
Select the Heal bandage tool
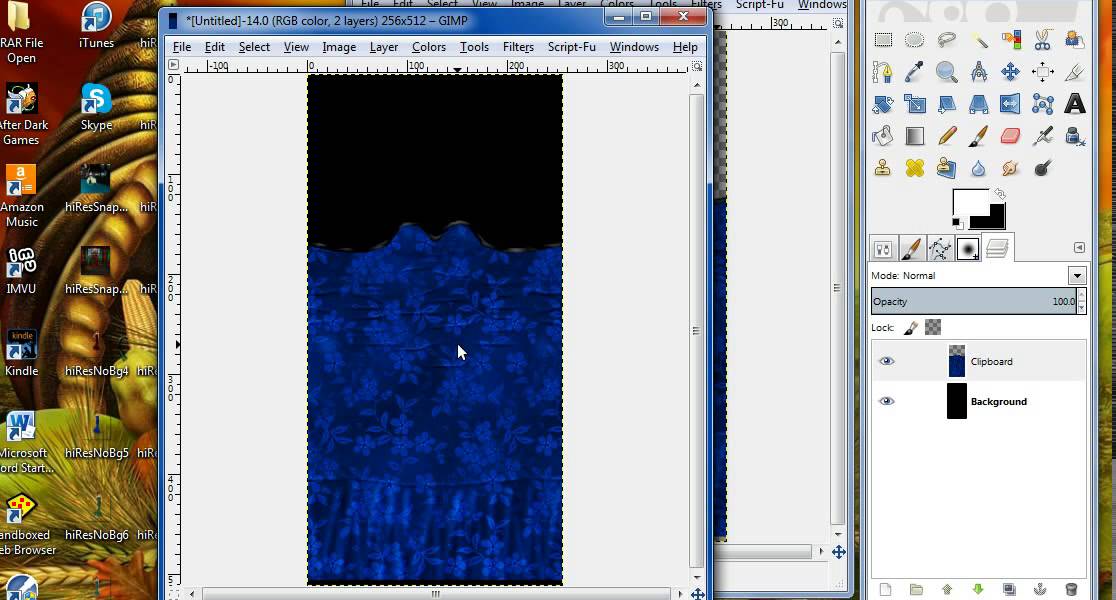point(915,168)
